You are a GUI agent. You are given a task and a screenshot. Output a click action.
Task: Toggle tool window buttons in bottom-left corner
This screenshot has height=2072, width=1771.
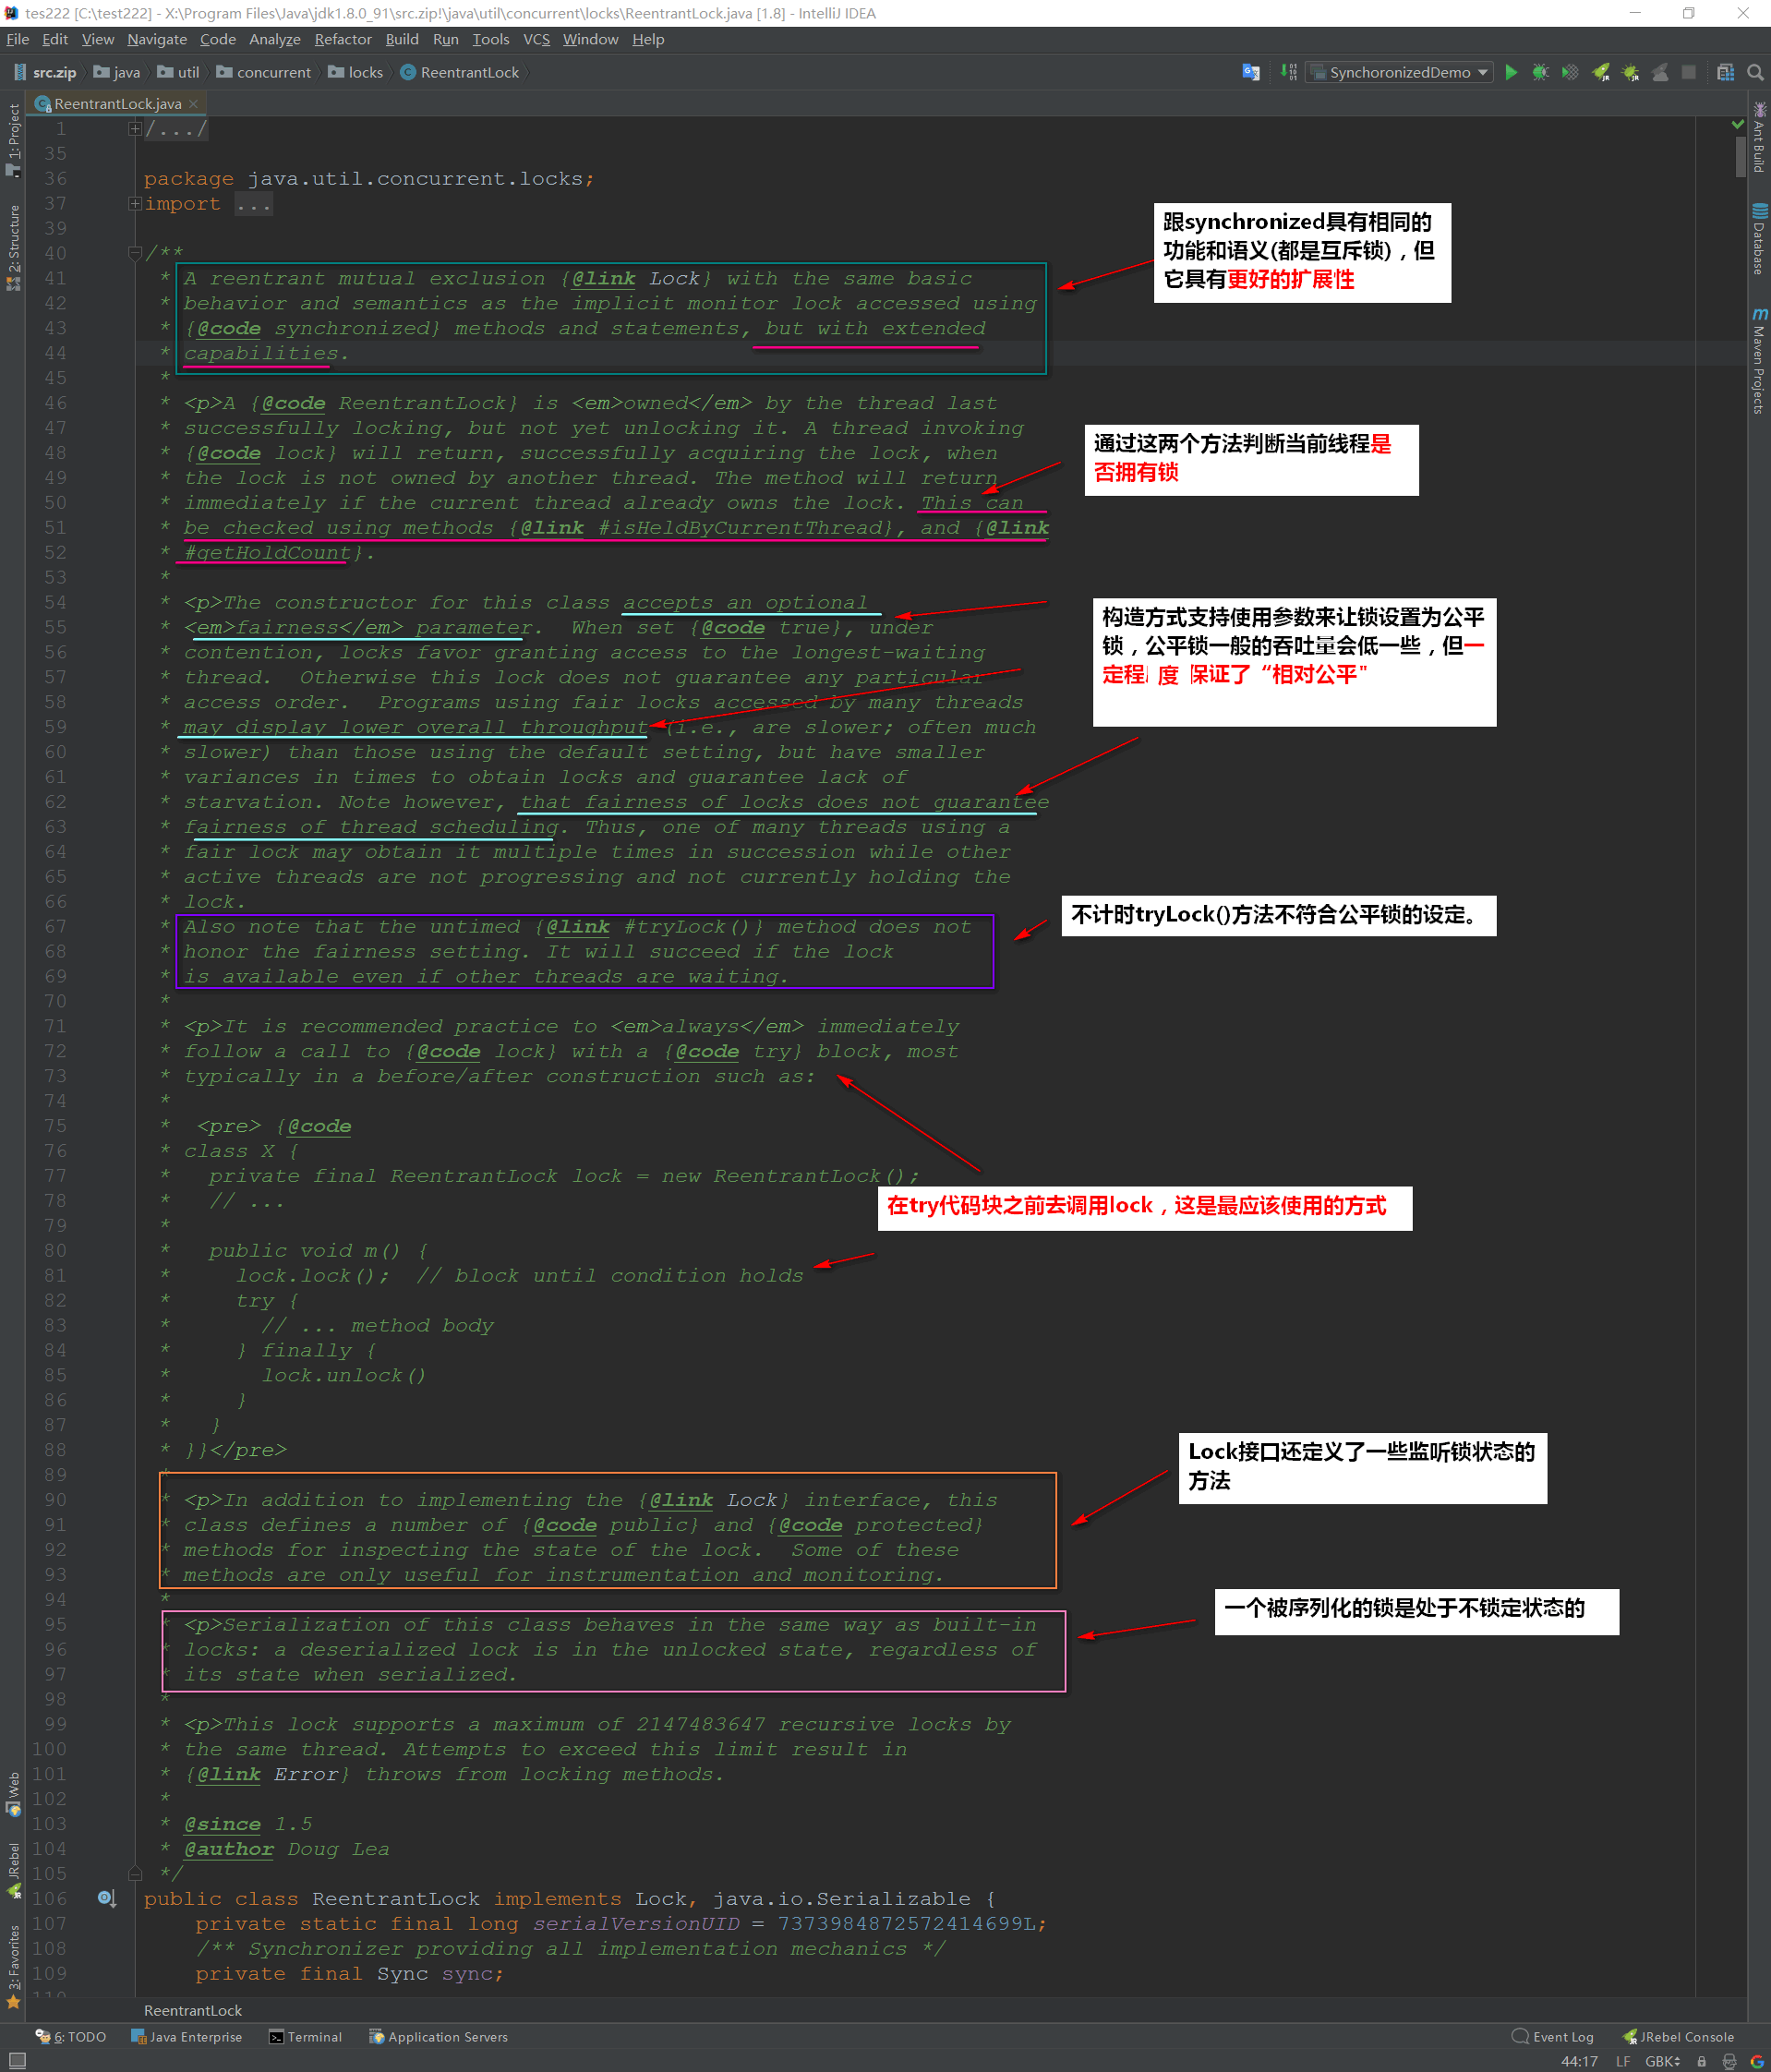(16, 2061)
